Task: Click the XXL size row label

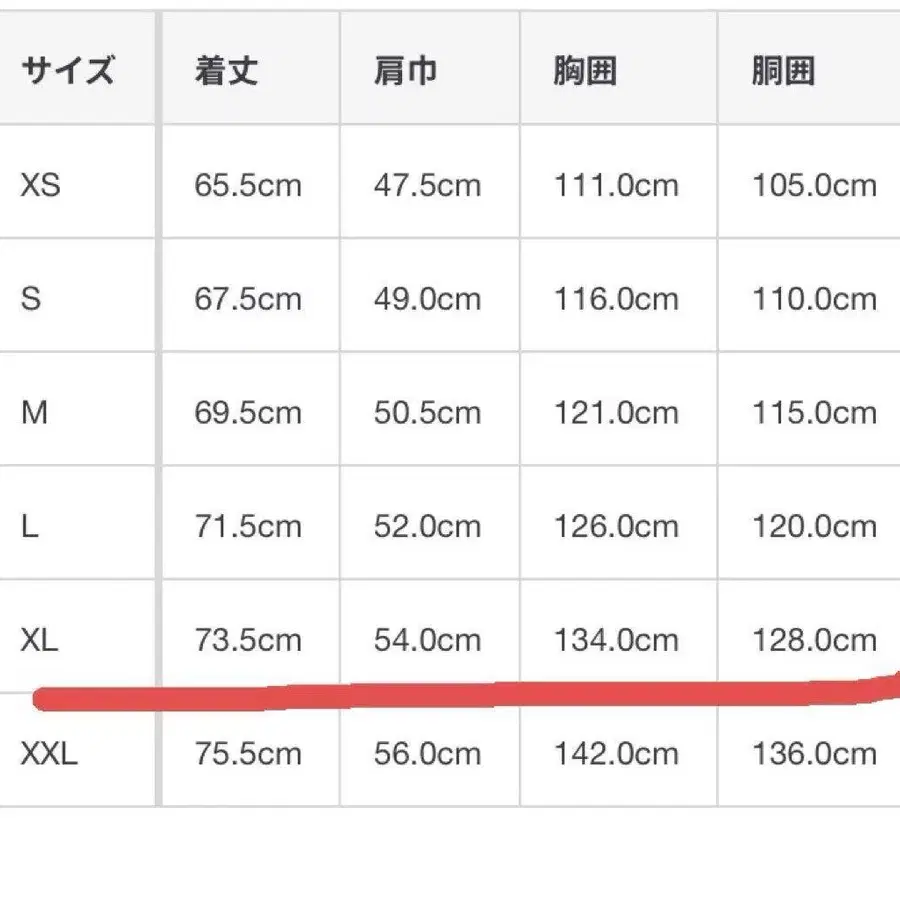Action: (x=49, y=754)
